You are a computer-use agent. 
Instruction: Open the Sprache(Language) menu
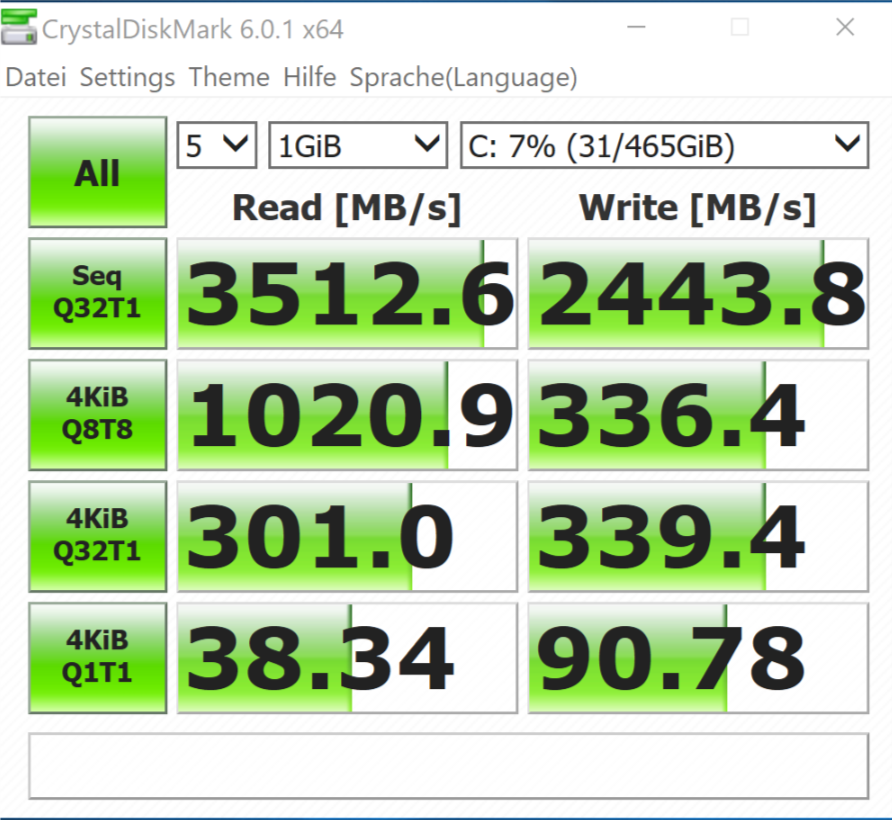pos(464,77)
